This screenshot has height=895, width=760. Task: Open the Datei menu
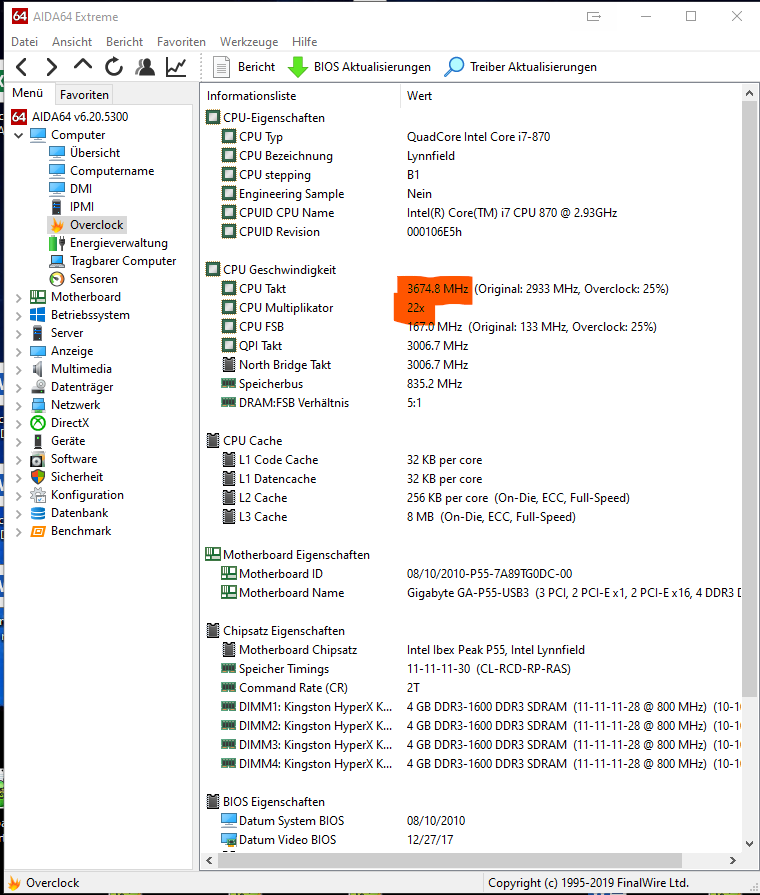click(25, 42)
